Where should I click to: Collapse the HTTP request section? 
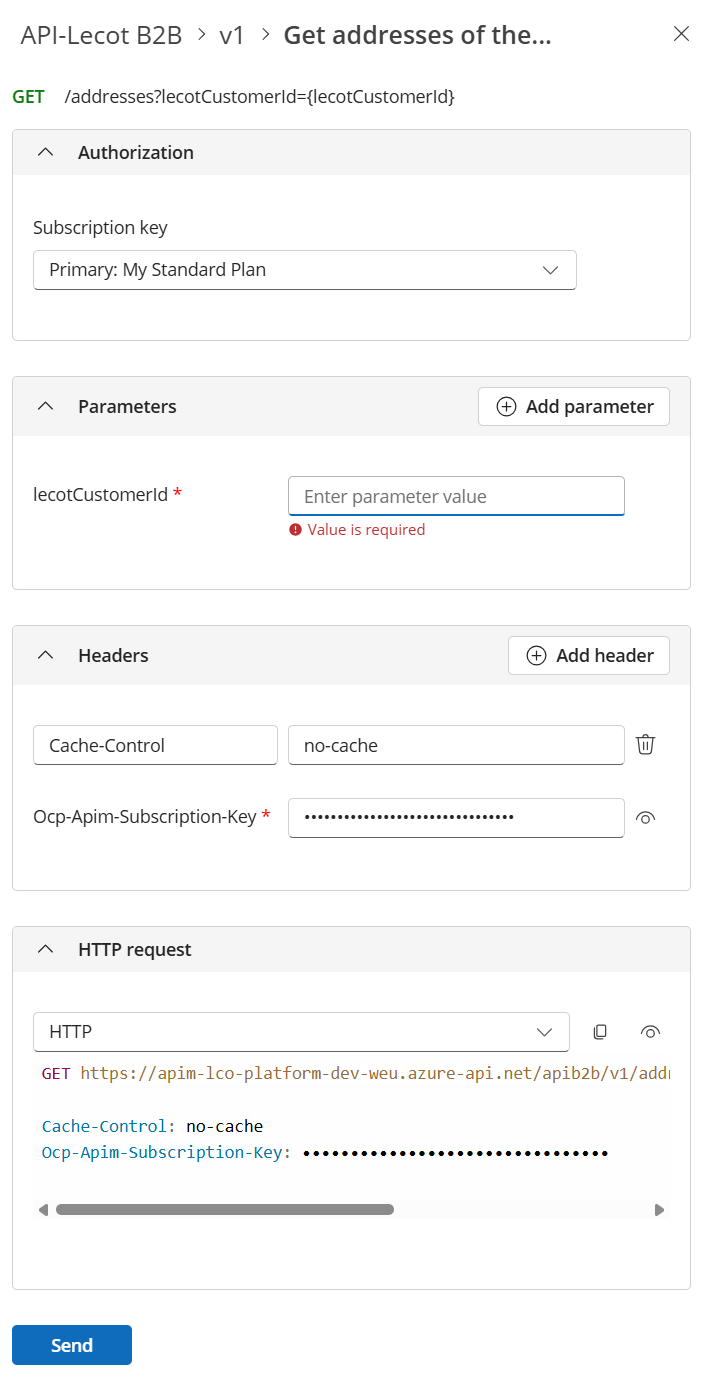tap(45, 950)
